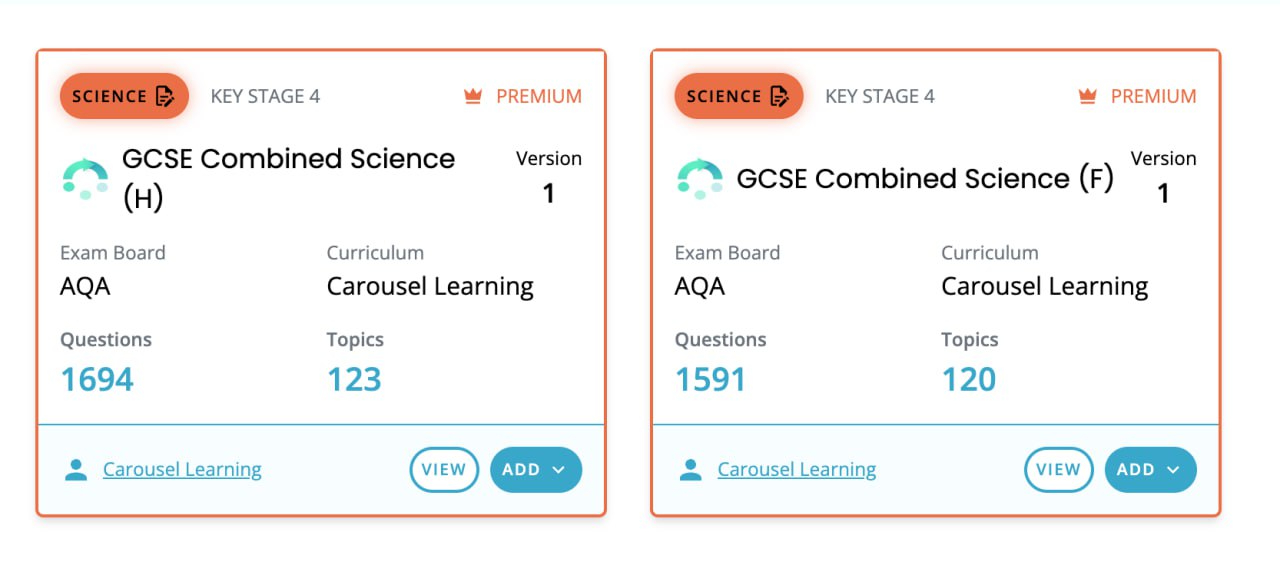
Task: Click the Carousel logo beside Combined Science (H)
Action: click(85, 178)
